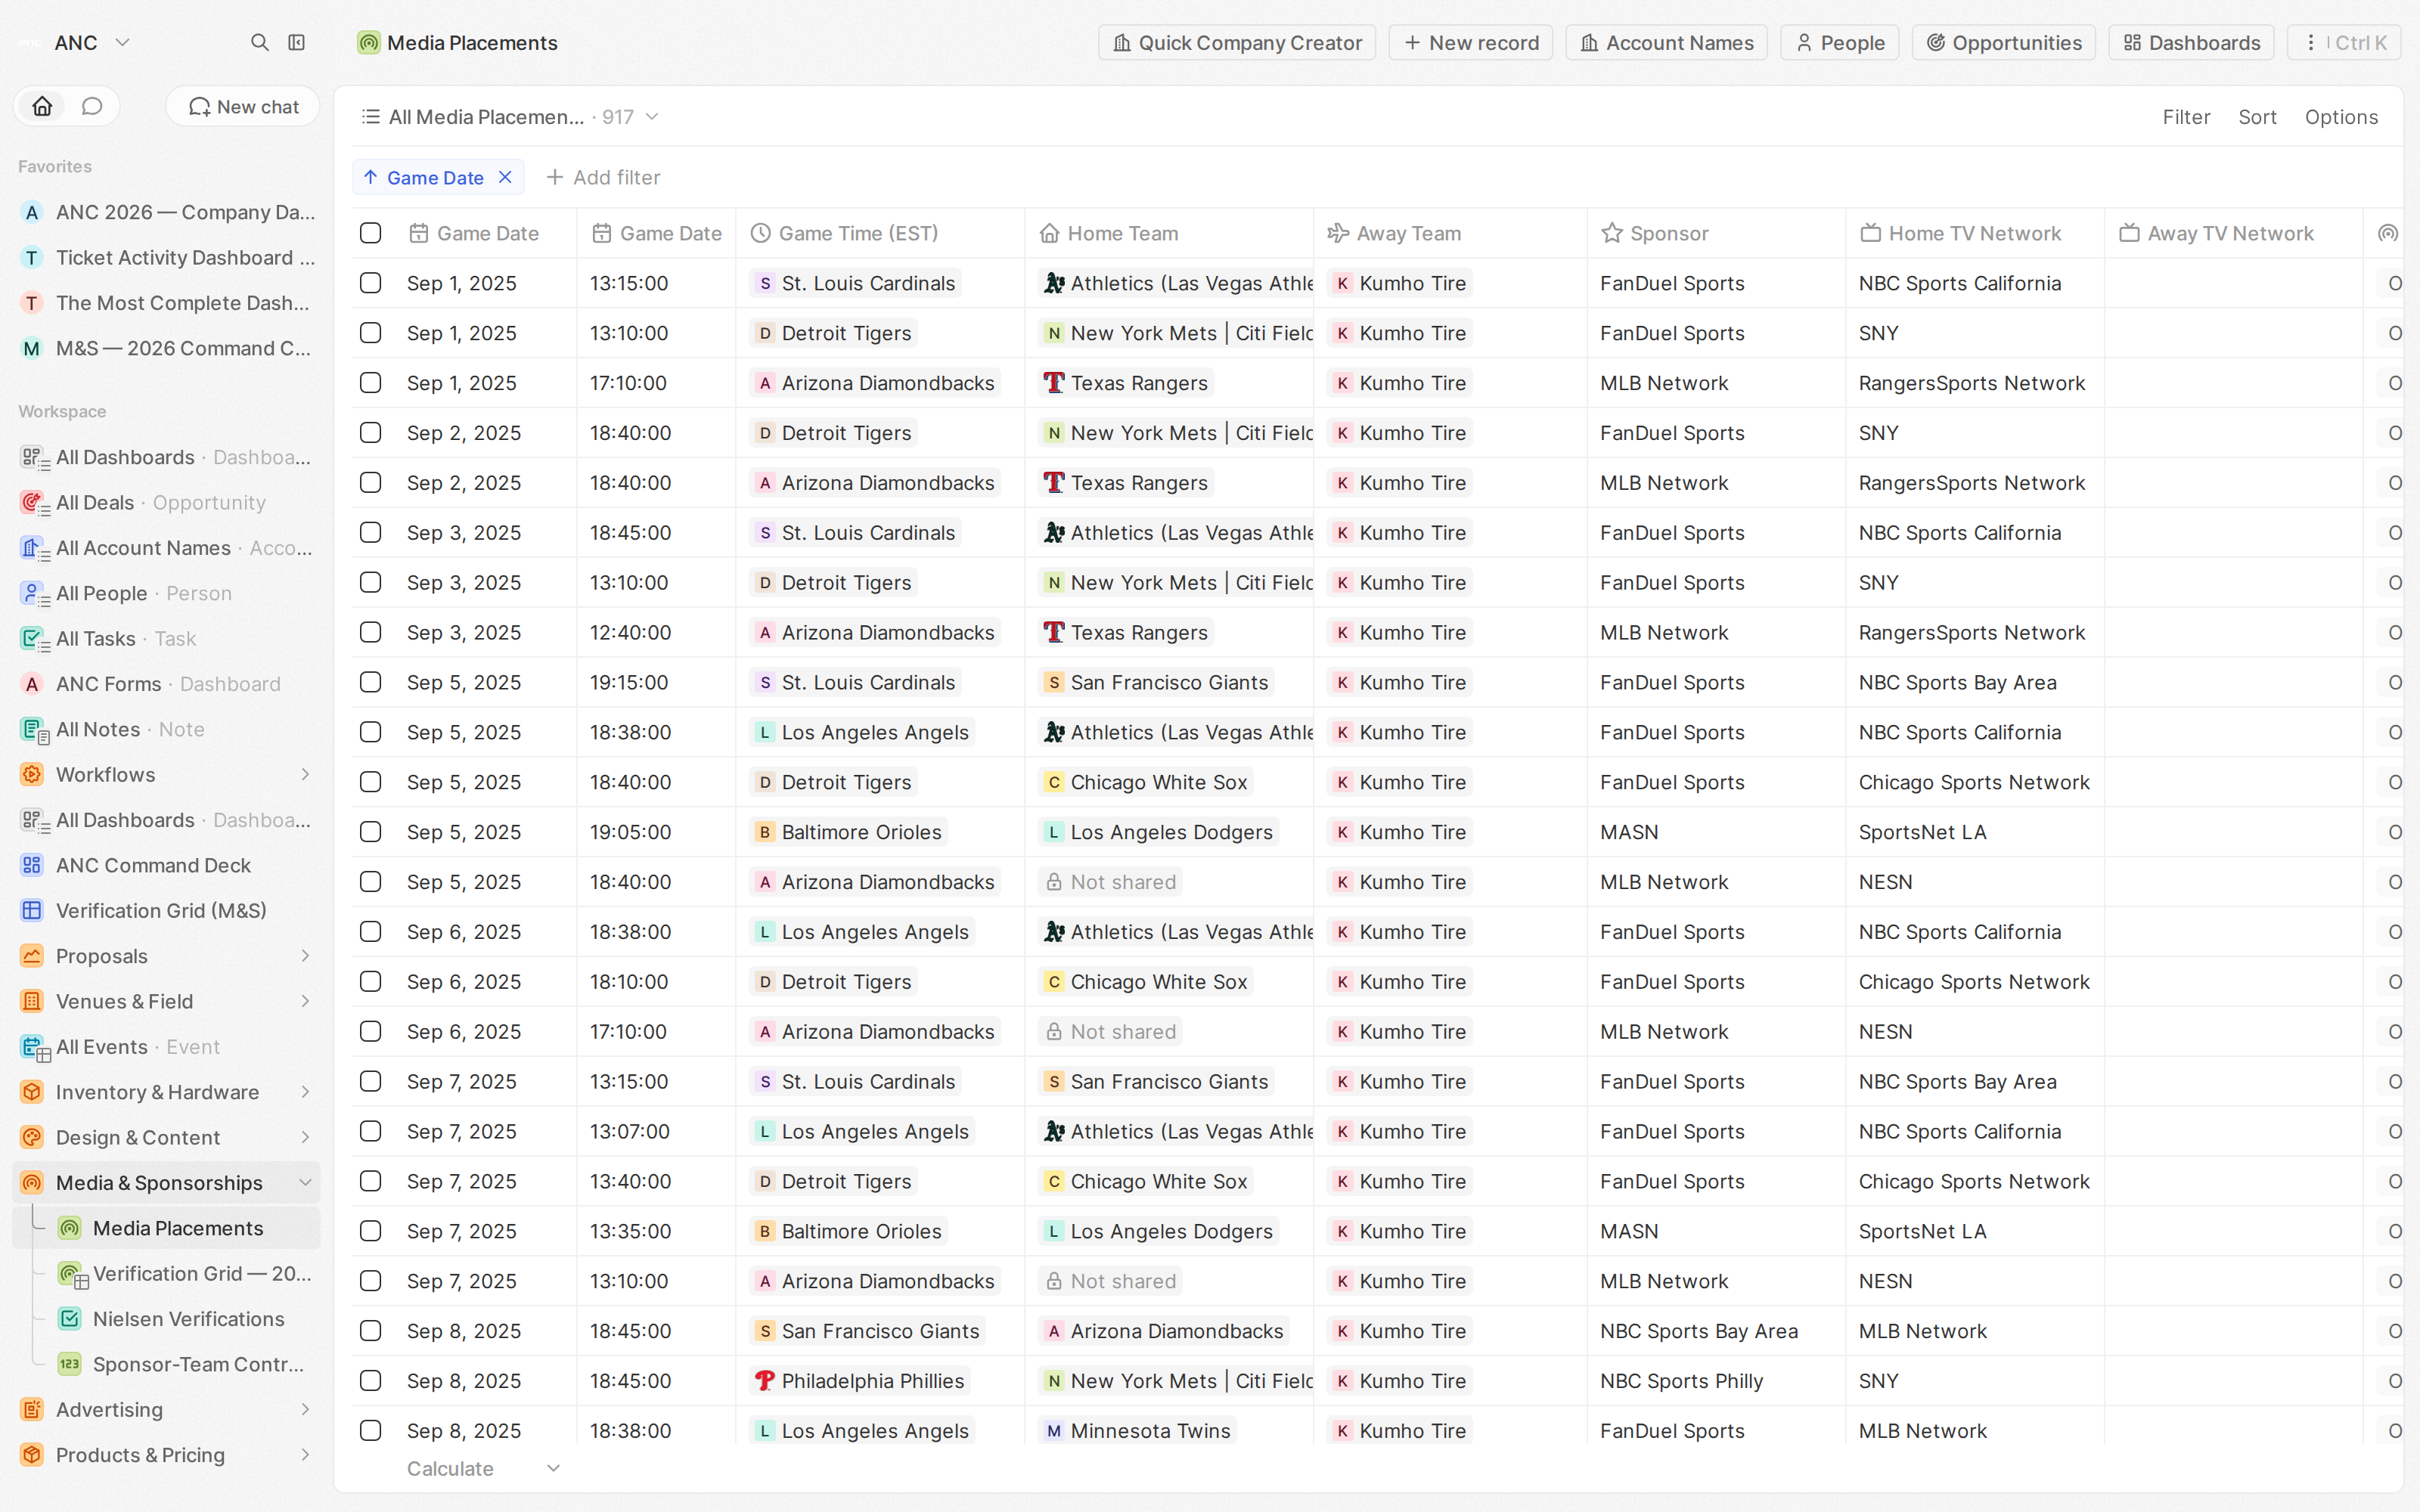This screenshot has width=2420, height=1512.
Task: Go to Account Names
Action: pyautogui.click(x=1666, y=42)
